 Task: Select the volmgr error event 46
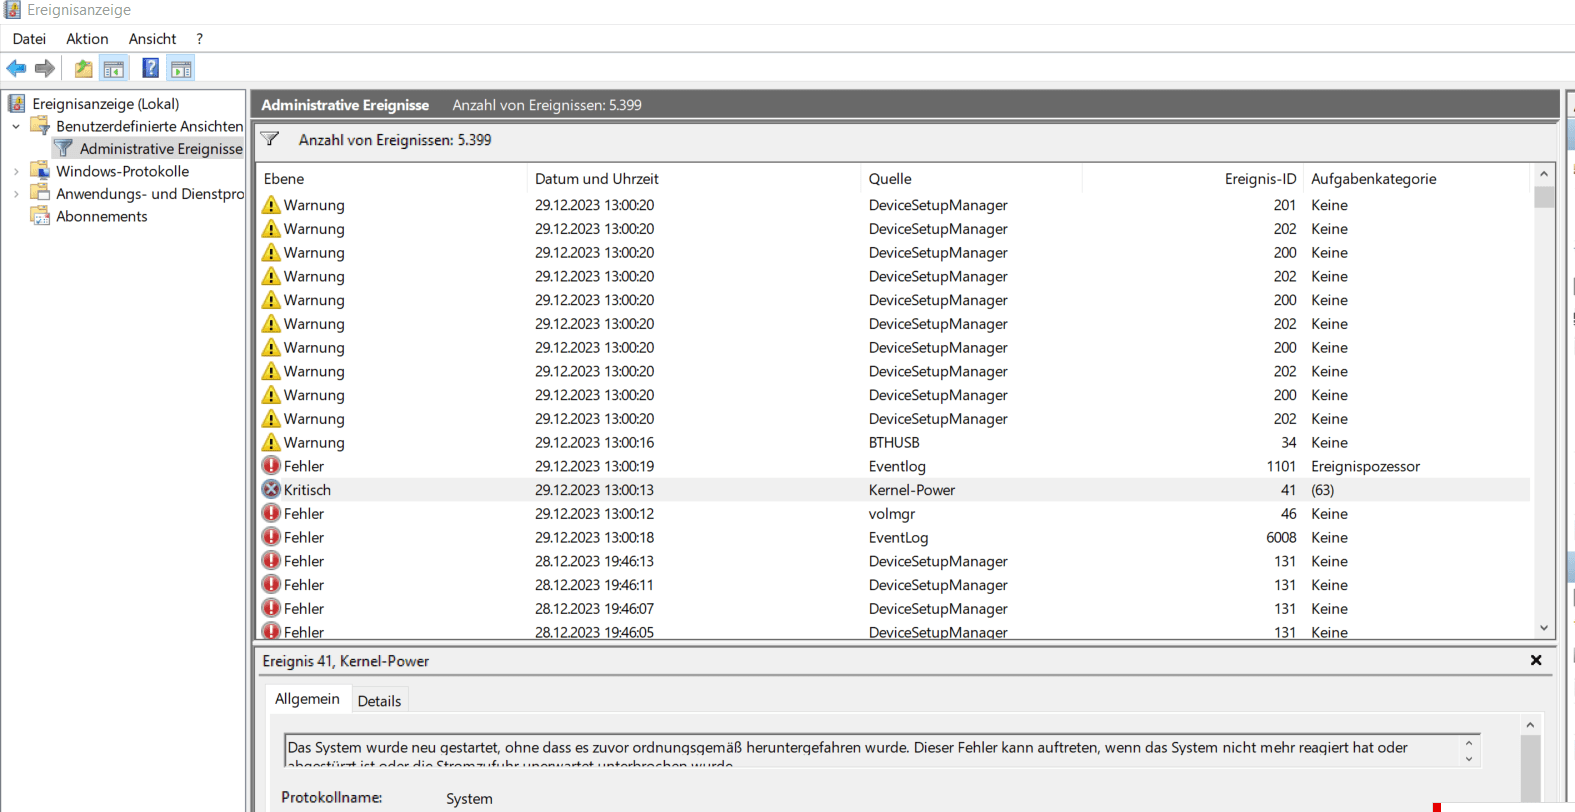coord(893,513)
